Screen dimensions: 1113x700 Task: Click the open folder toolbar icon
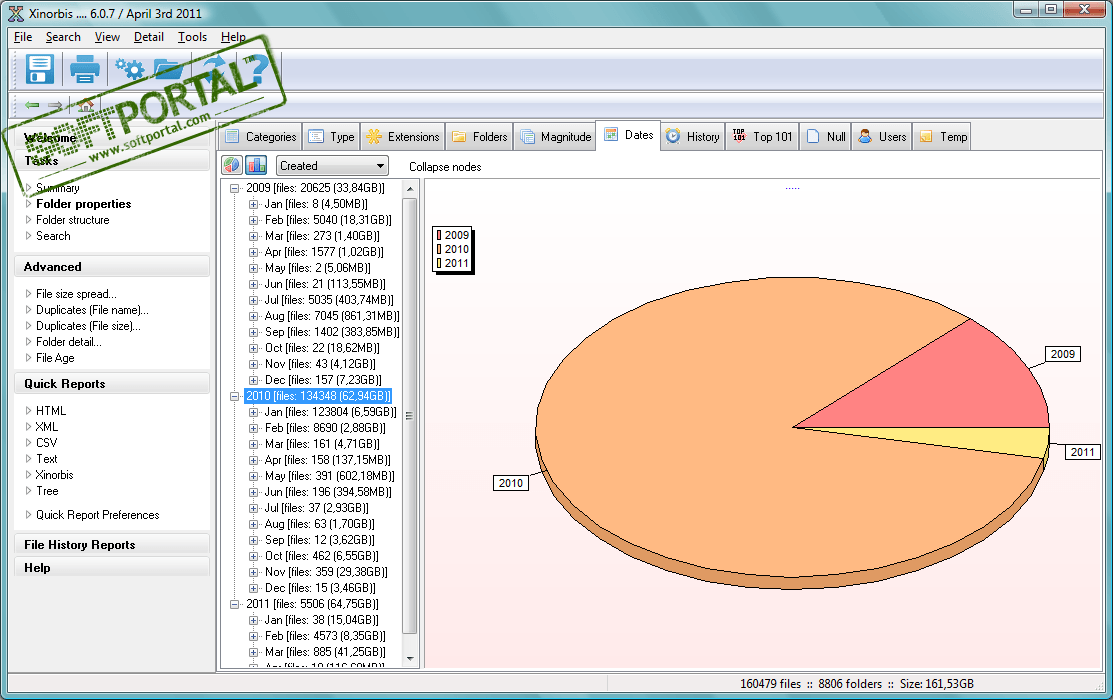(168, 69)
